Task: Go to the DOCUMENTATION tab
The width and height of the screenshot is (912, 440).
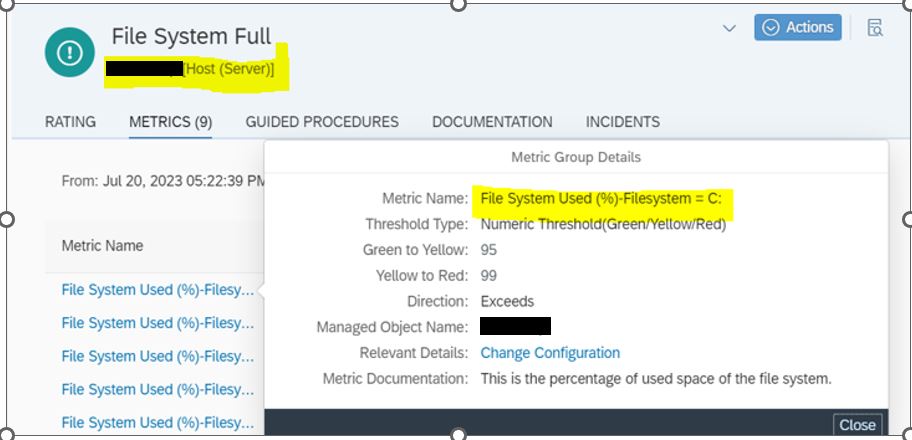Action: (492, 122)
